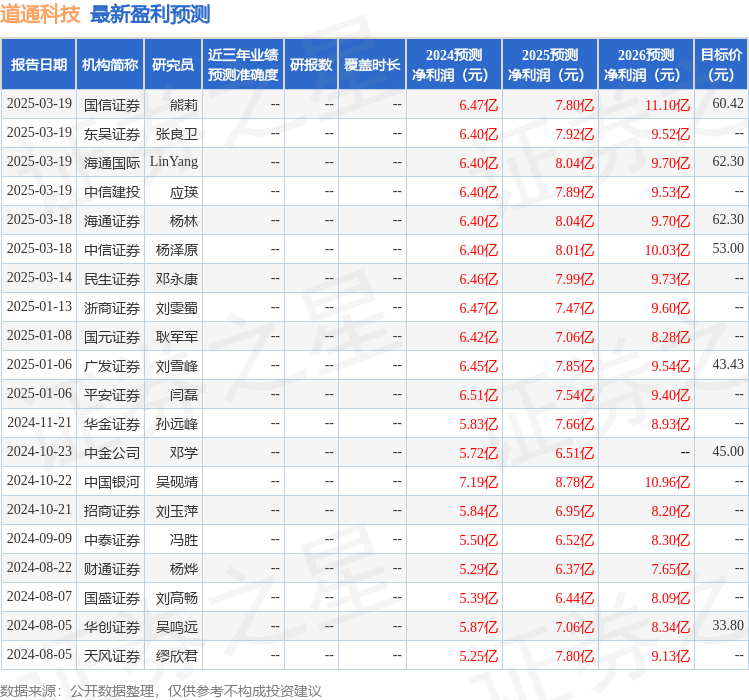
Task: Click the 道通科技 title text
Action: (40, 14)
